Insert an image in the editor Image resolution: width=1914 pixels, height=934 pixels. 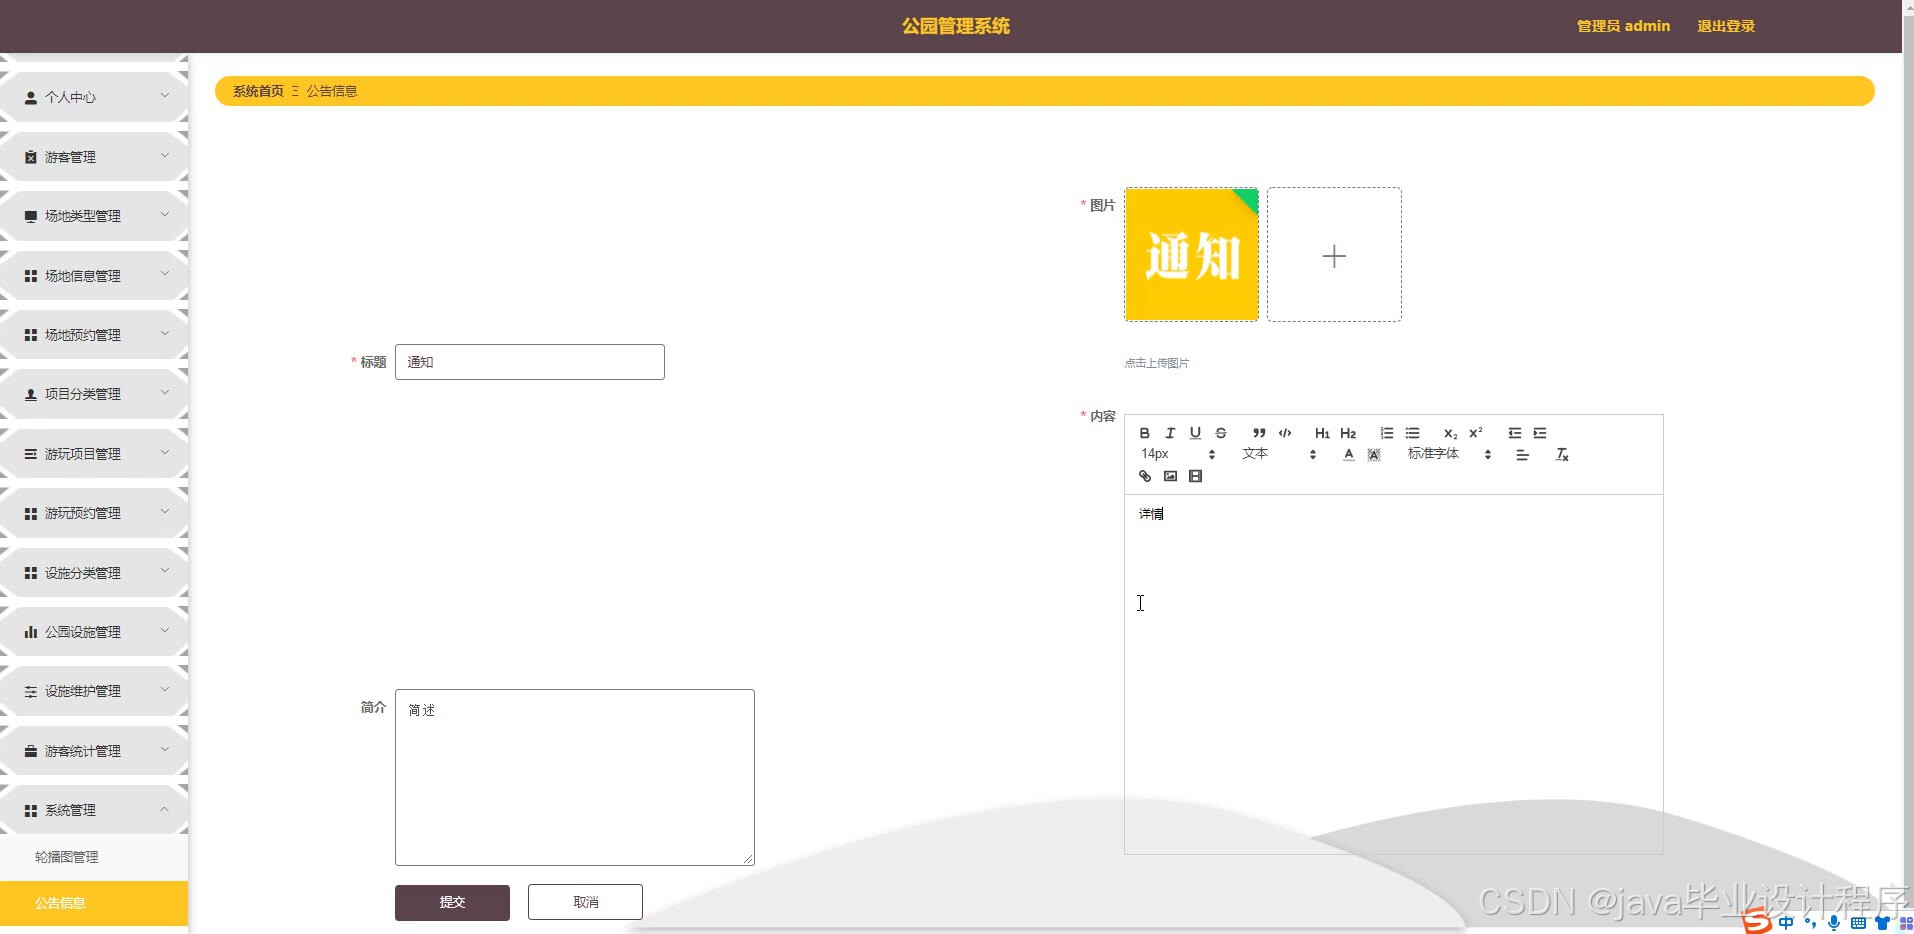(1170, 476)
